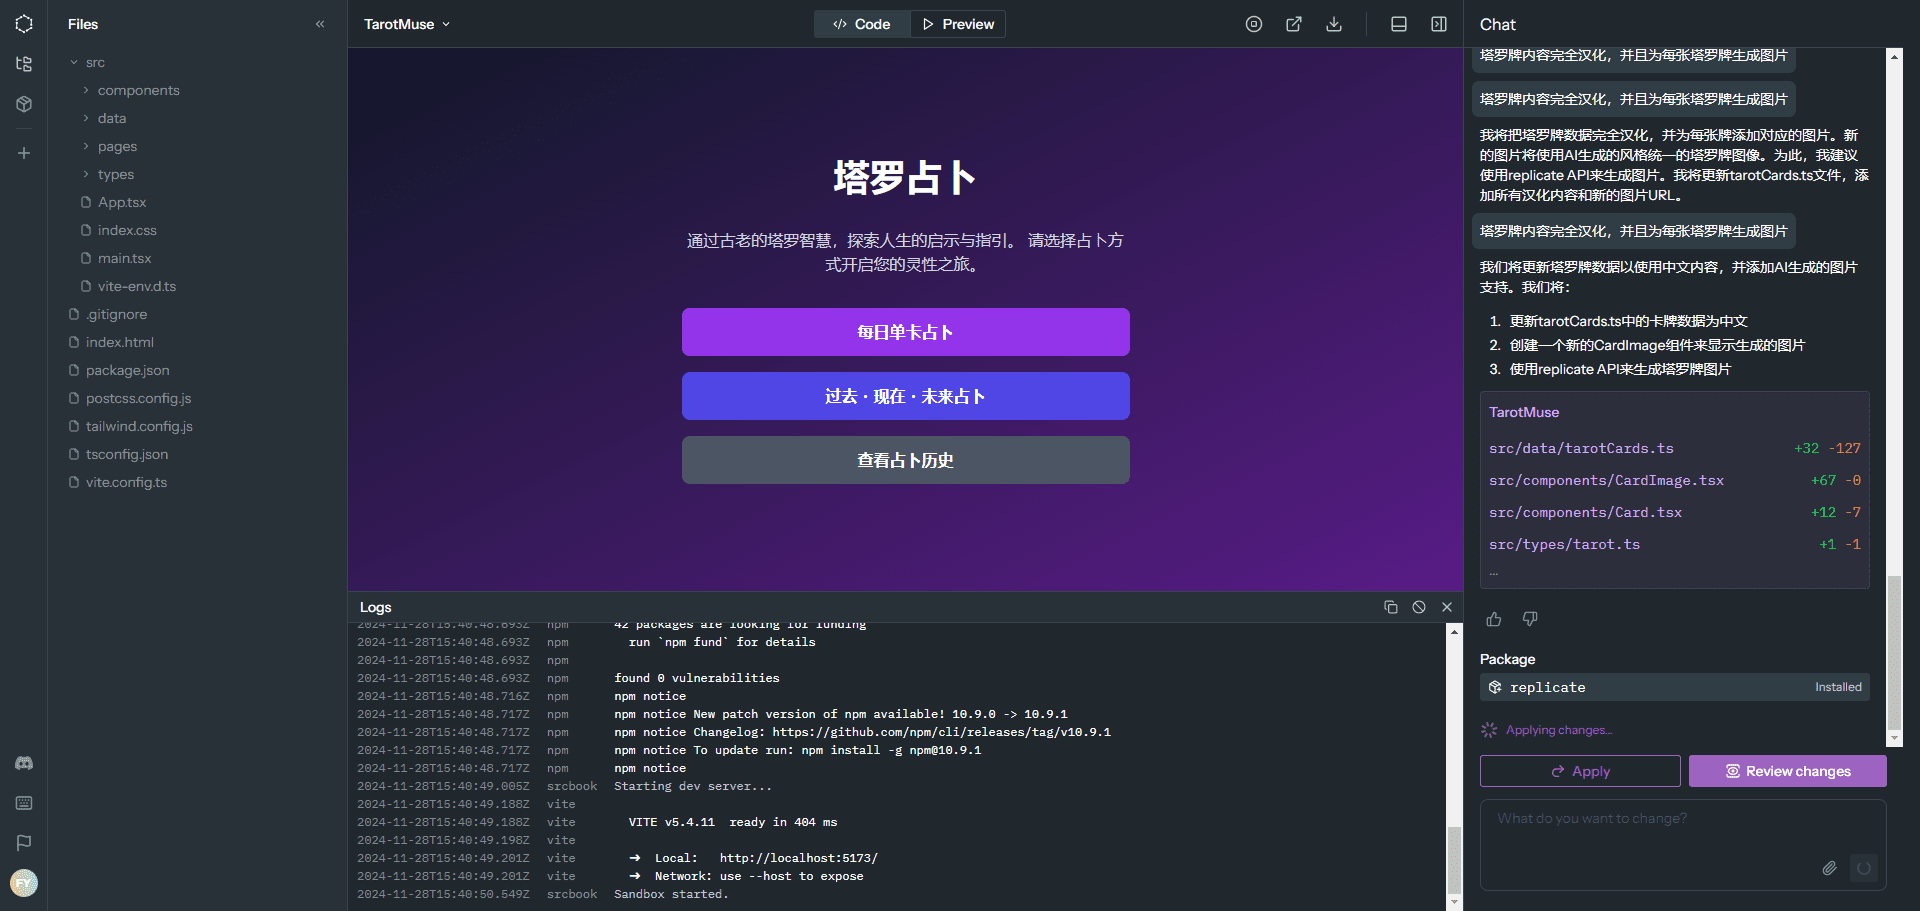1920x911 pixels.
Task: Click the 每日单卡占卜 button
Action: click(x=905, y=332)
